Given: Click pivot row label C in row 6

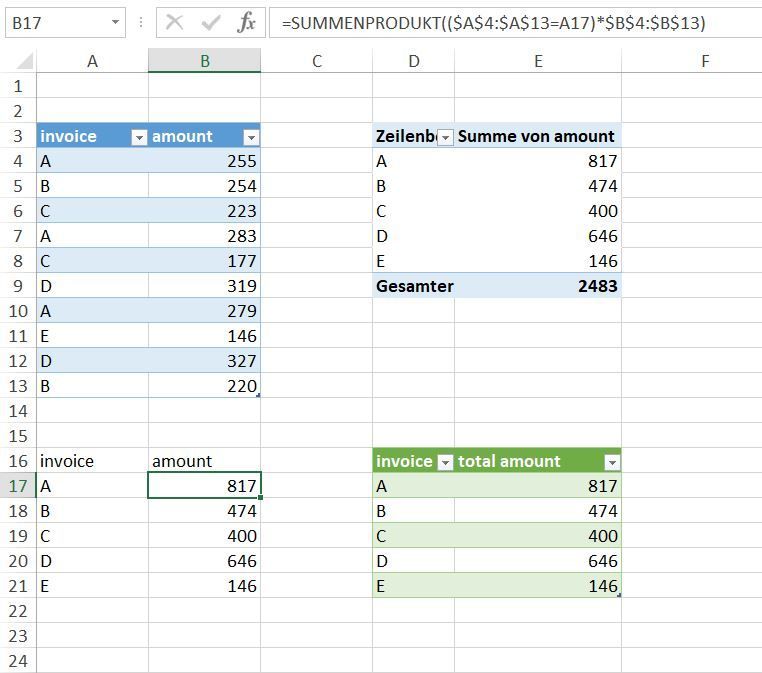Looking at the screenshot, I should [414, 211].
